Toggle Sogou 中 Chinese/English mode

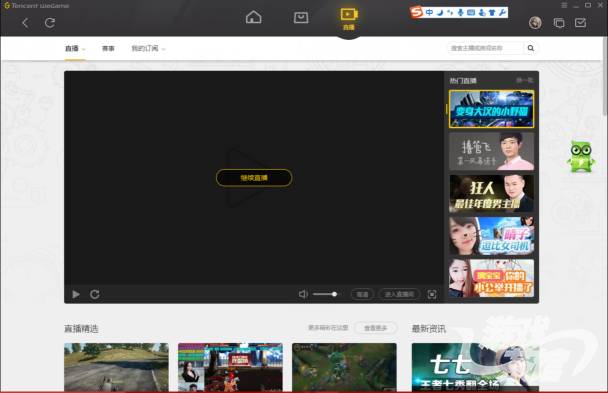point(429,12)
